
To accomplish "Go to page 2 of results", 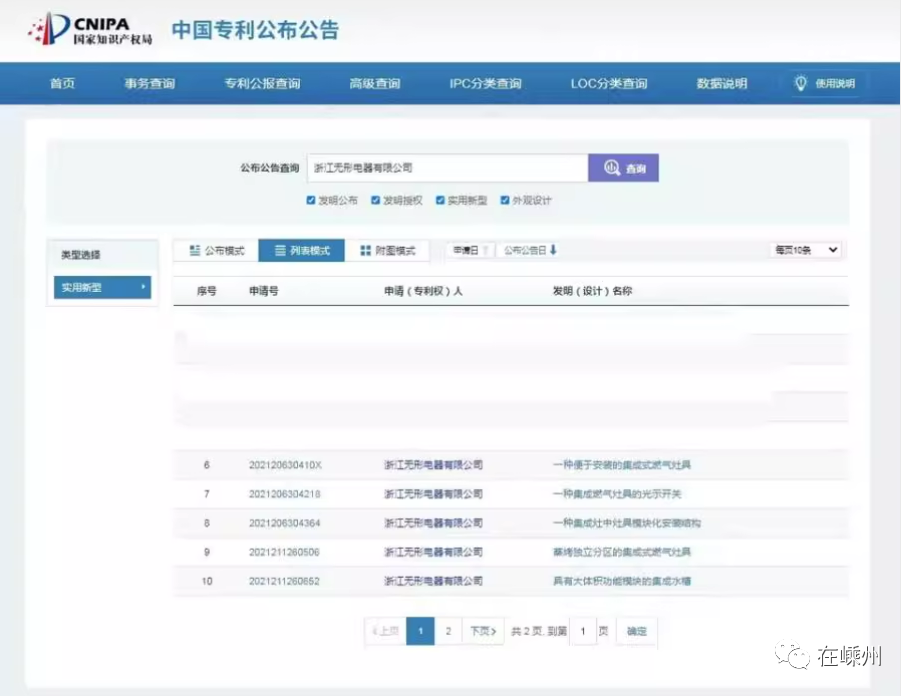I will click(448, 631).
